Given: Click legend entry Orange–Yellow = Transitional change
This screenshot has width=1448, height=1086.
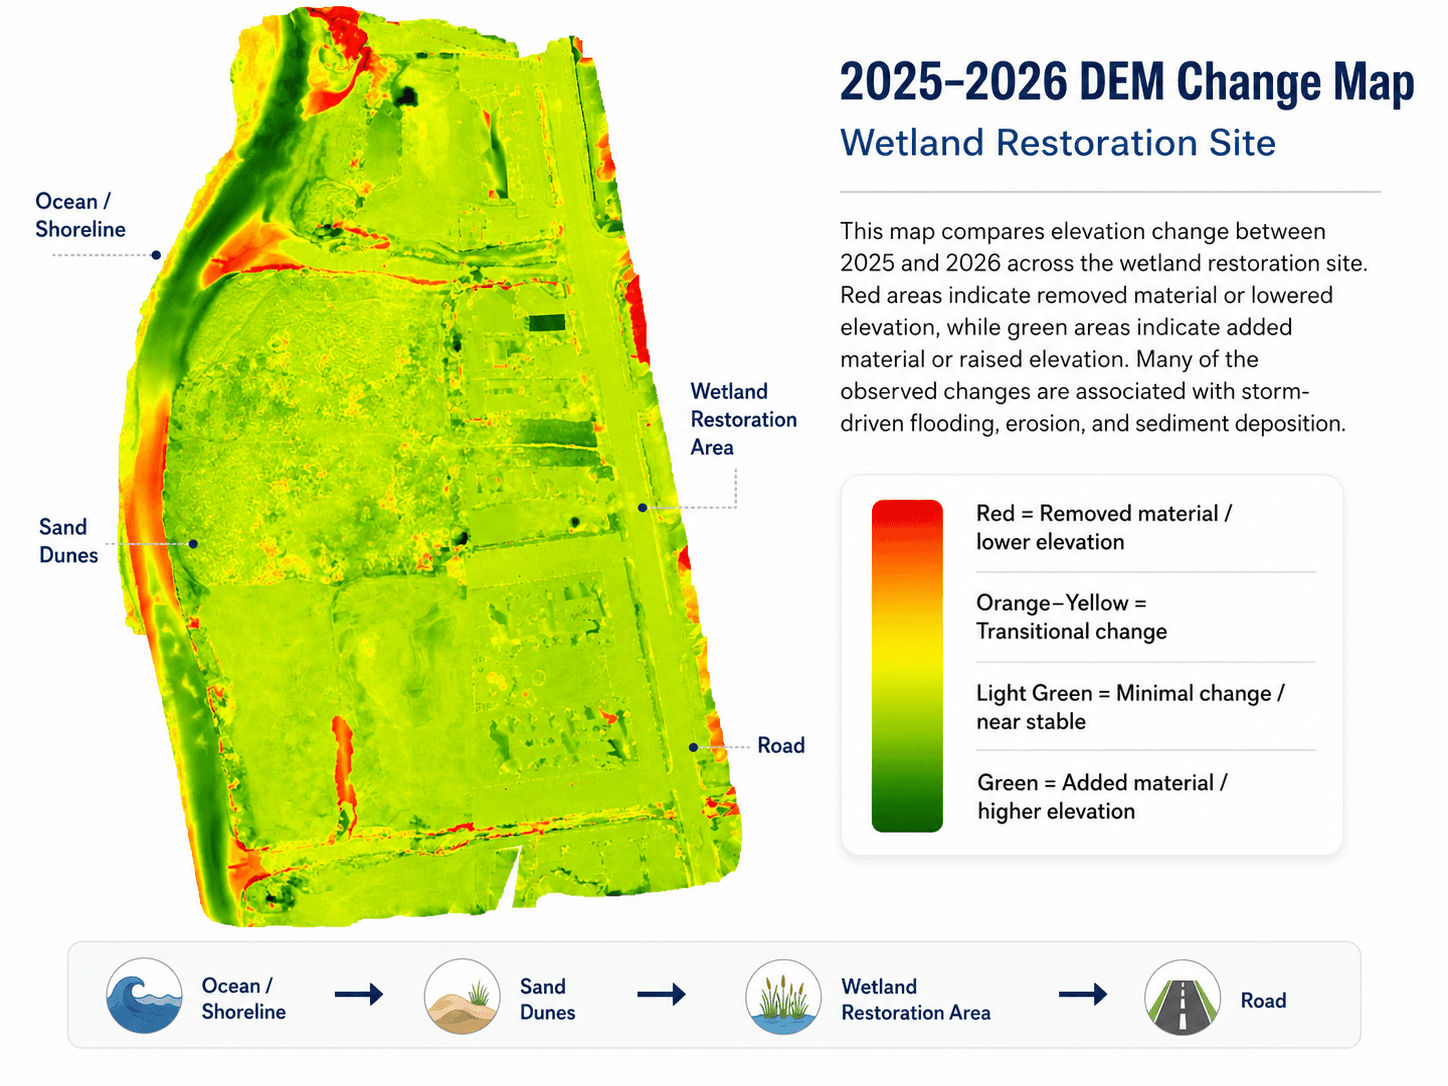Looking at the screenshot, I should tap(1071, 617).
